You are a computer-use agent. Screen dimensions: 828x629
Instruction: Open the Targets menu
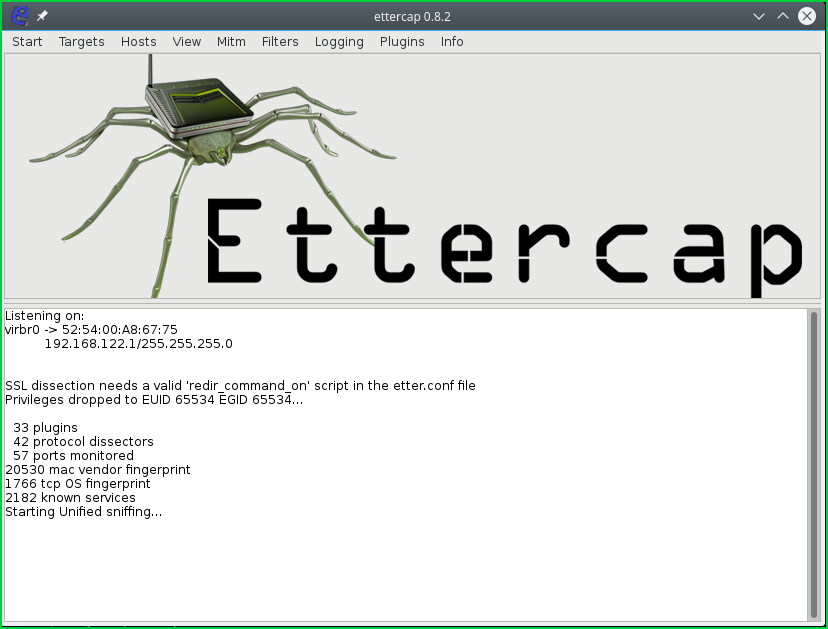pos(81,42)
